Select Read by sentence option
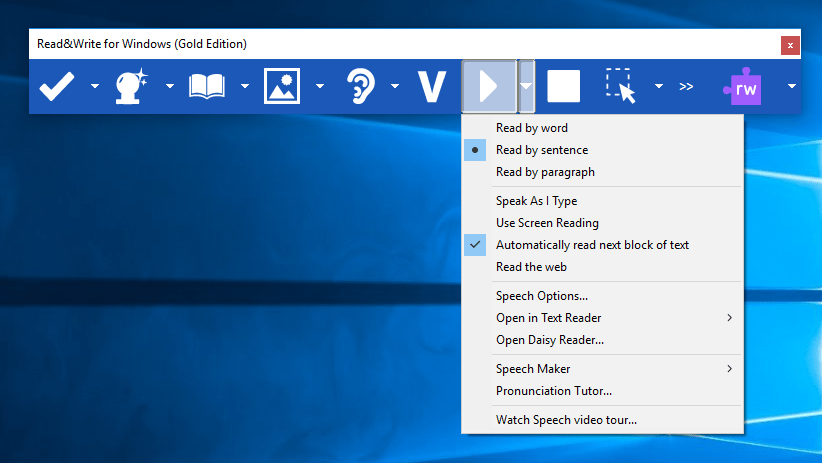Image resolution: width=822 pixels, height=463 pixels. click(x=602, y=150)
